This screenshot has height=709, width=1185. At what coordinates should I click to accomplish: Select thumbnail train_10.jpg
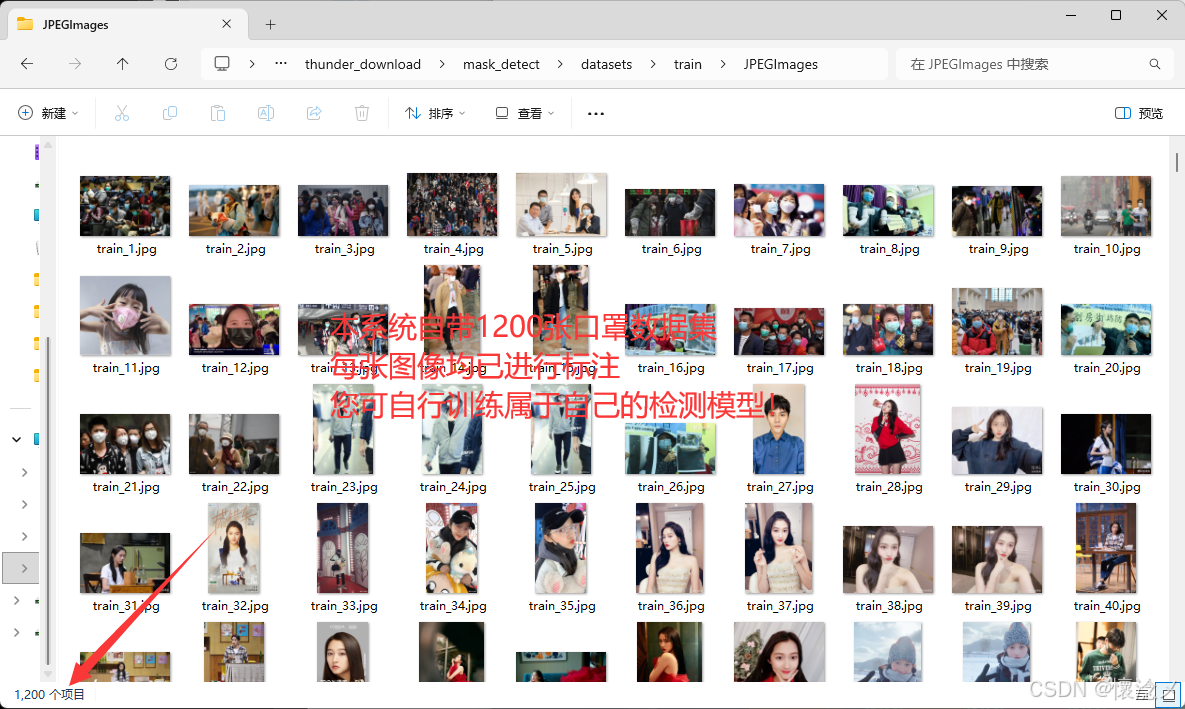1106,206
